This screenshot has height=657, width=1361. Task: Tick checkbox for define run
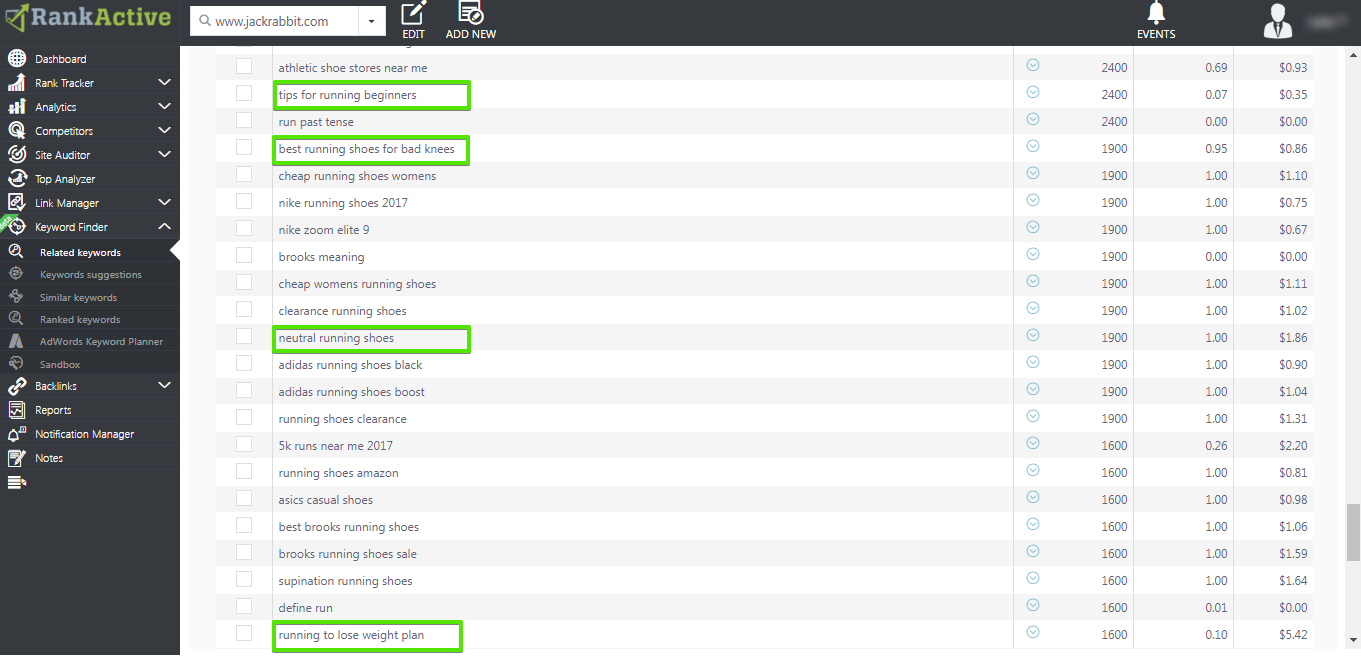(244, 607)
